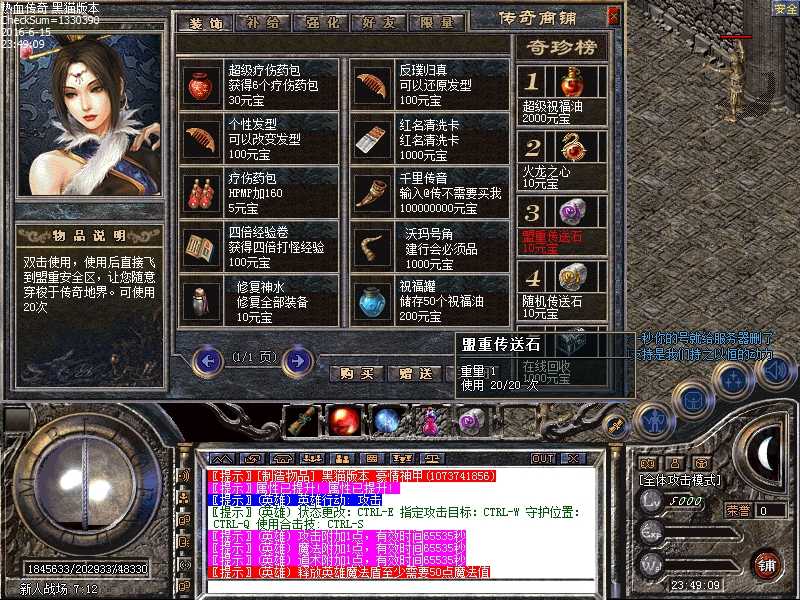Click the 荣誉 honor label
Viewport: 800px width, 600px height.
point(738,510)
